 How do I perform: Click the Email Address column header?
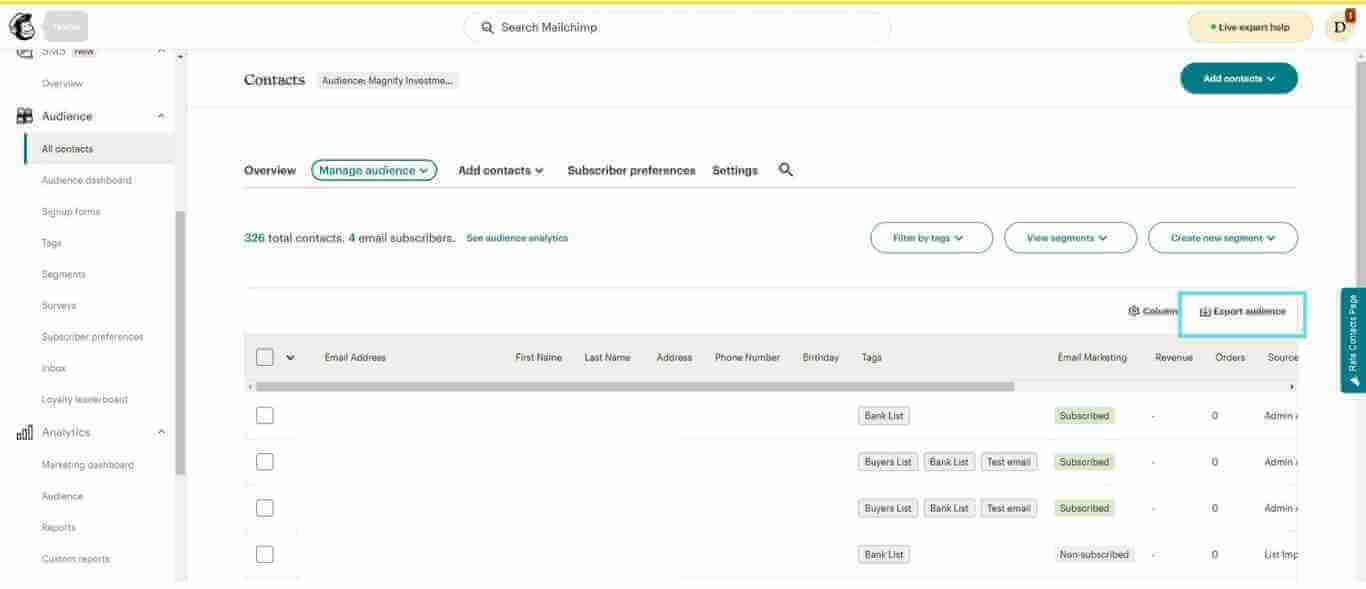click(355, 357)
